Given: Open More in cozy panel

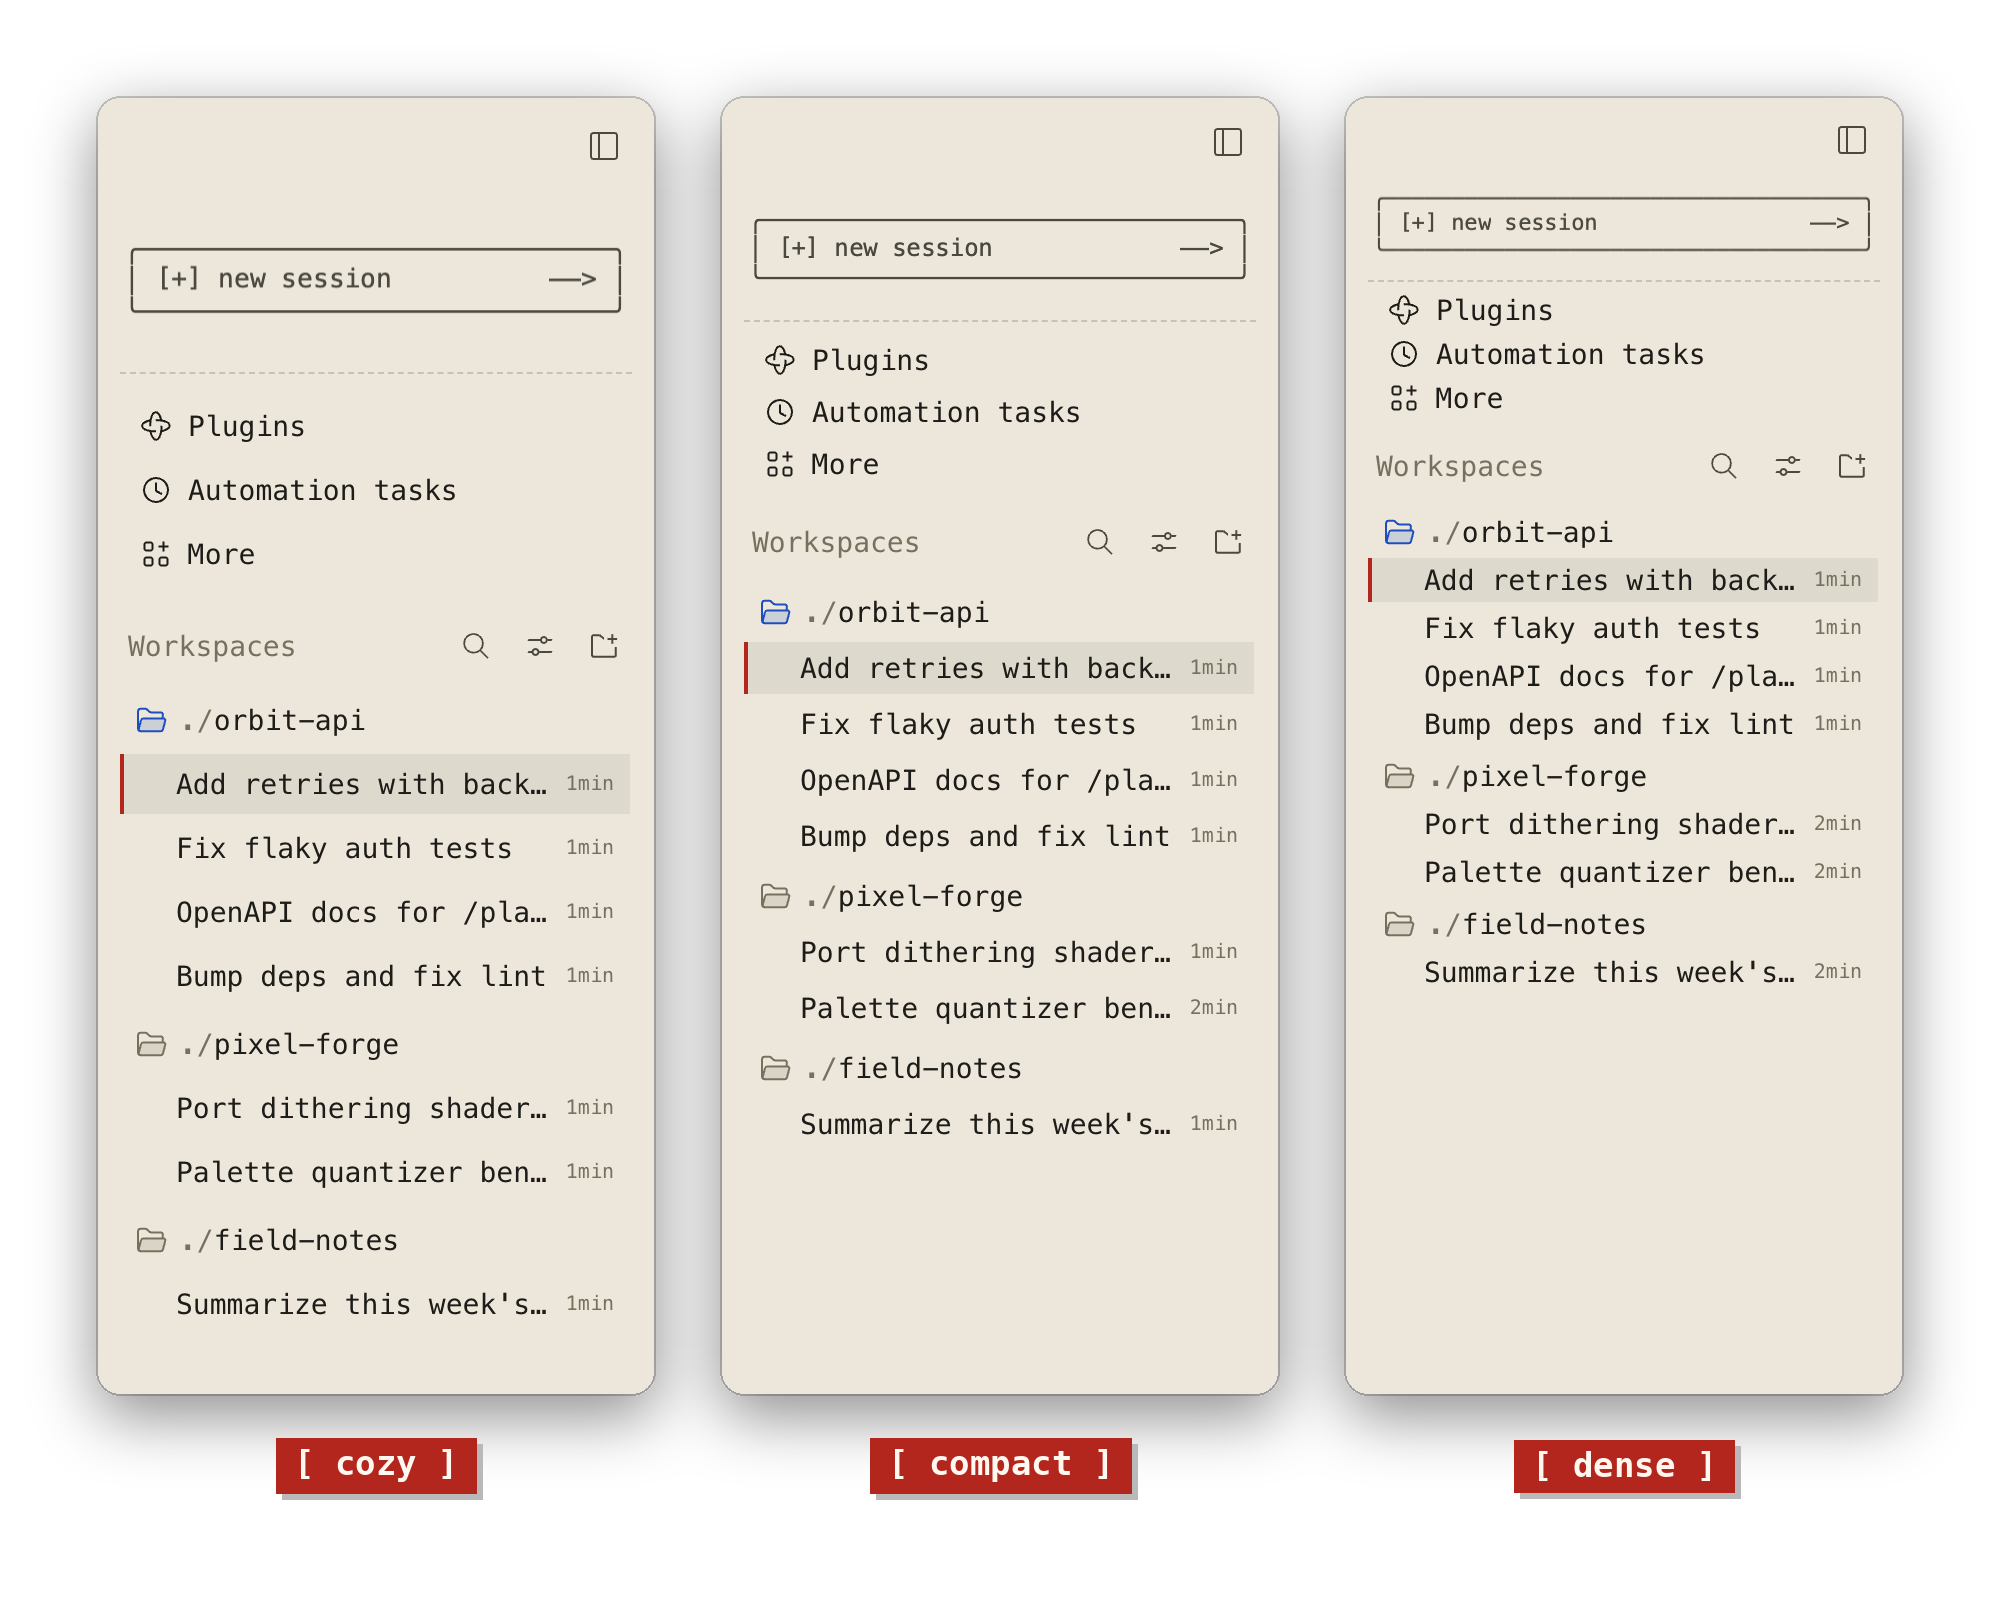Looking at the screenshot, I should 376,554.
